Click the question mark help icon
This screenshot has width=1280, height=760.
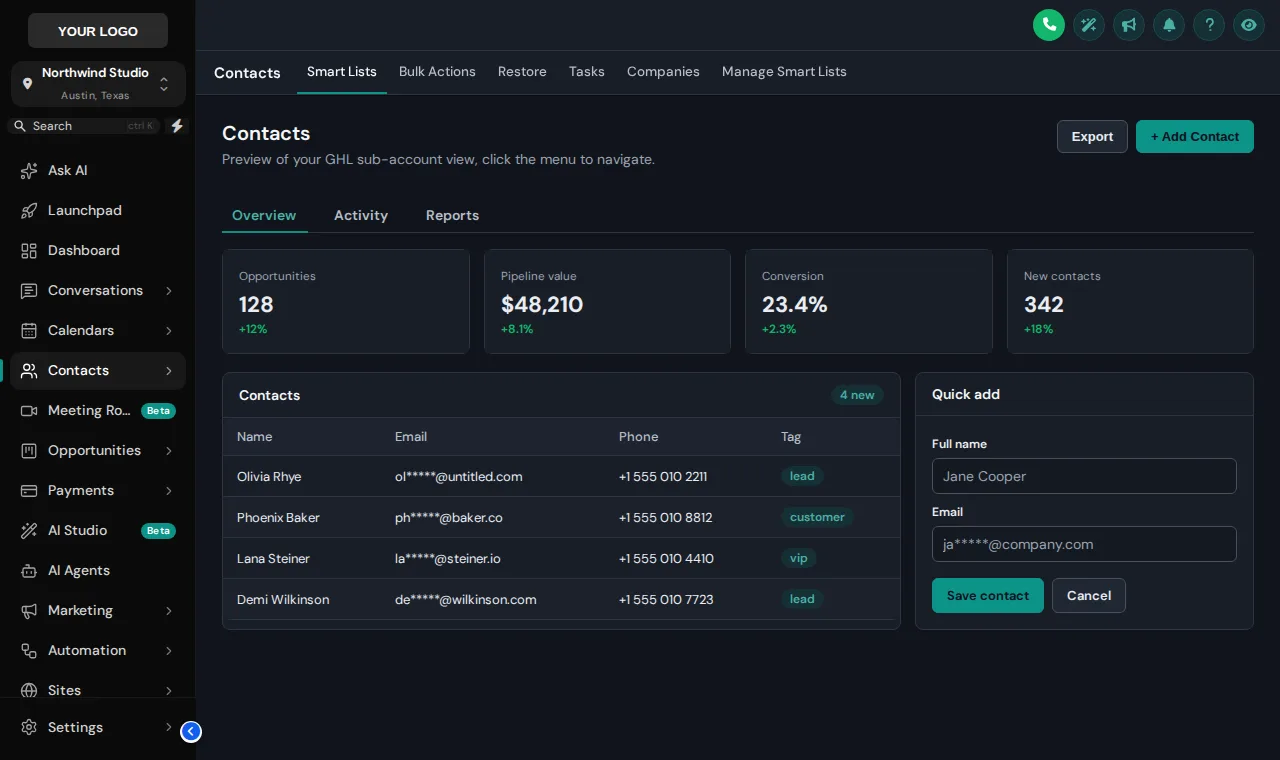(x=1209, y=25)
